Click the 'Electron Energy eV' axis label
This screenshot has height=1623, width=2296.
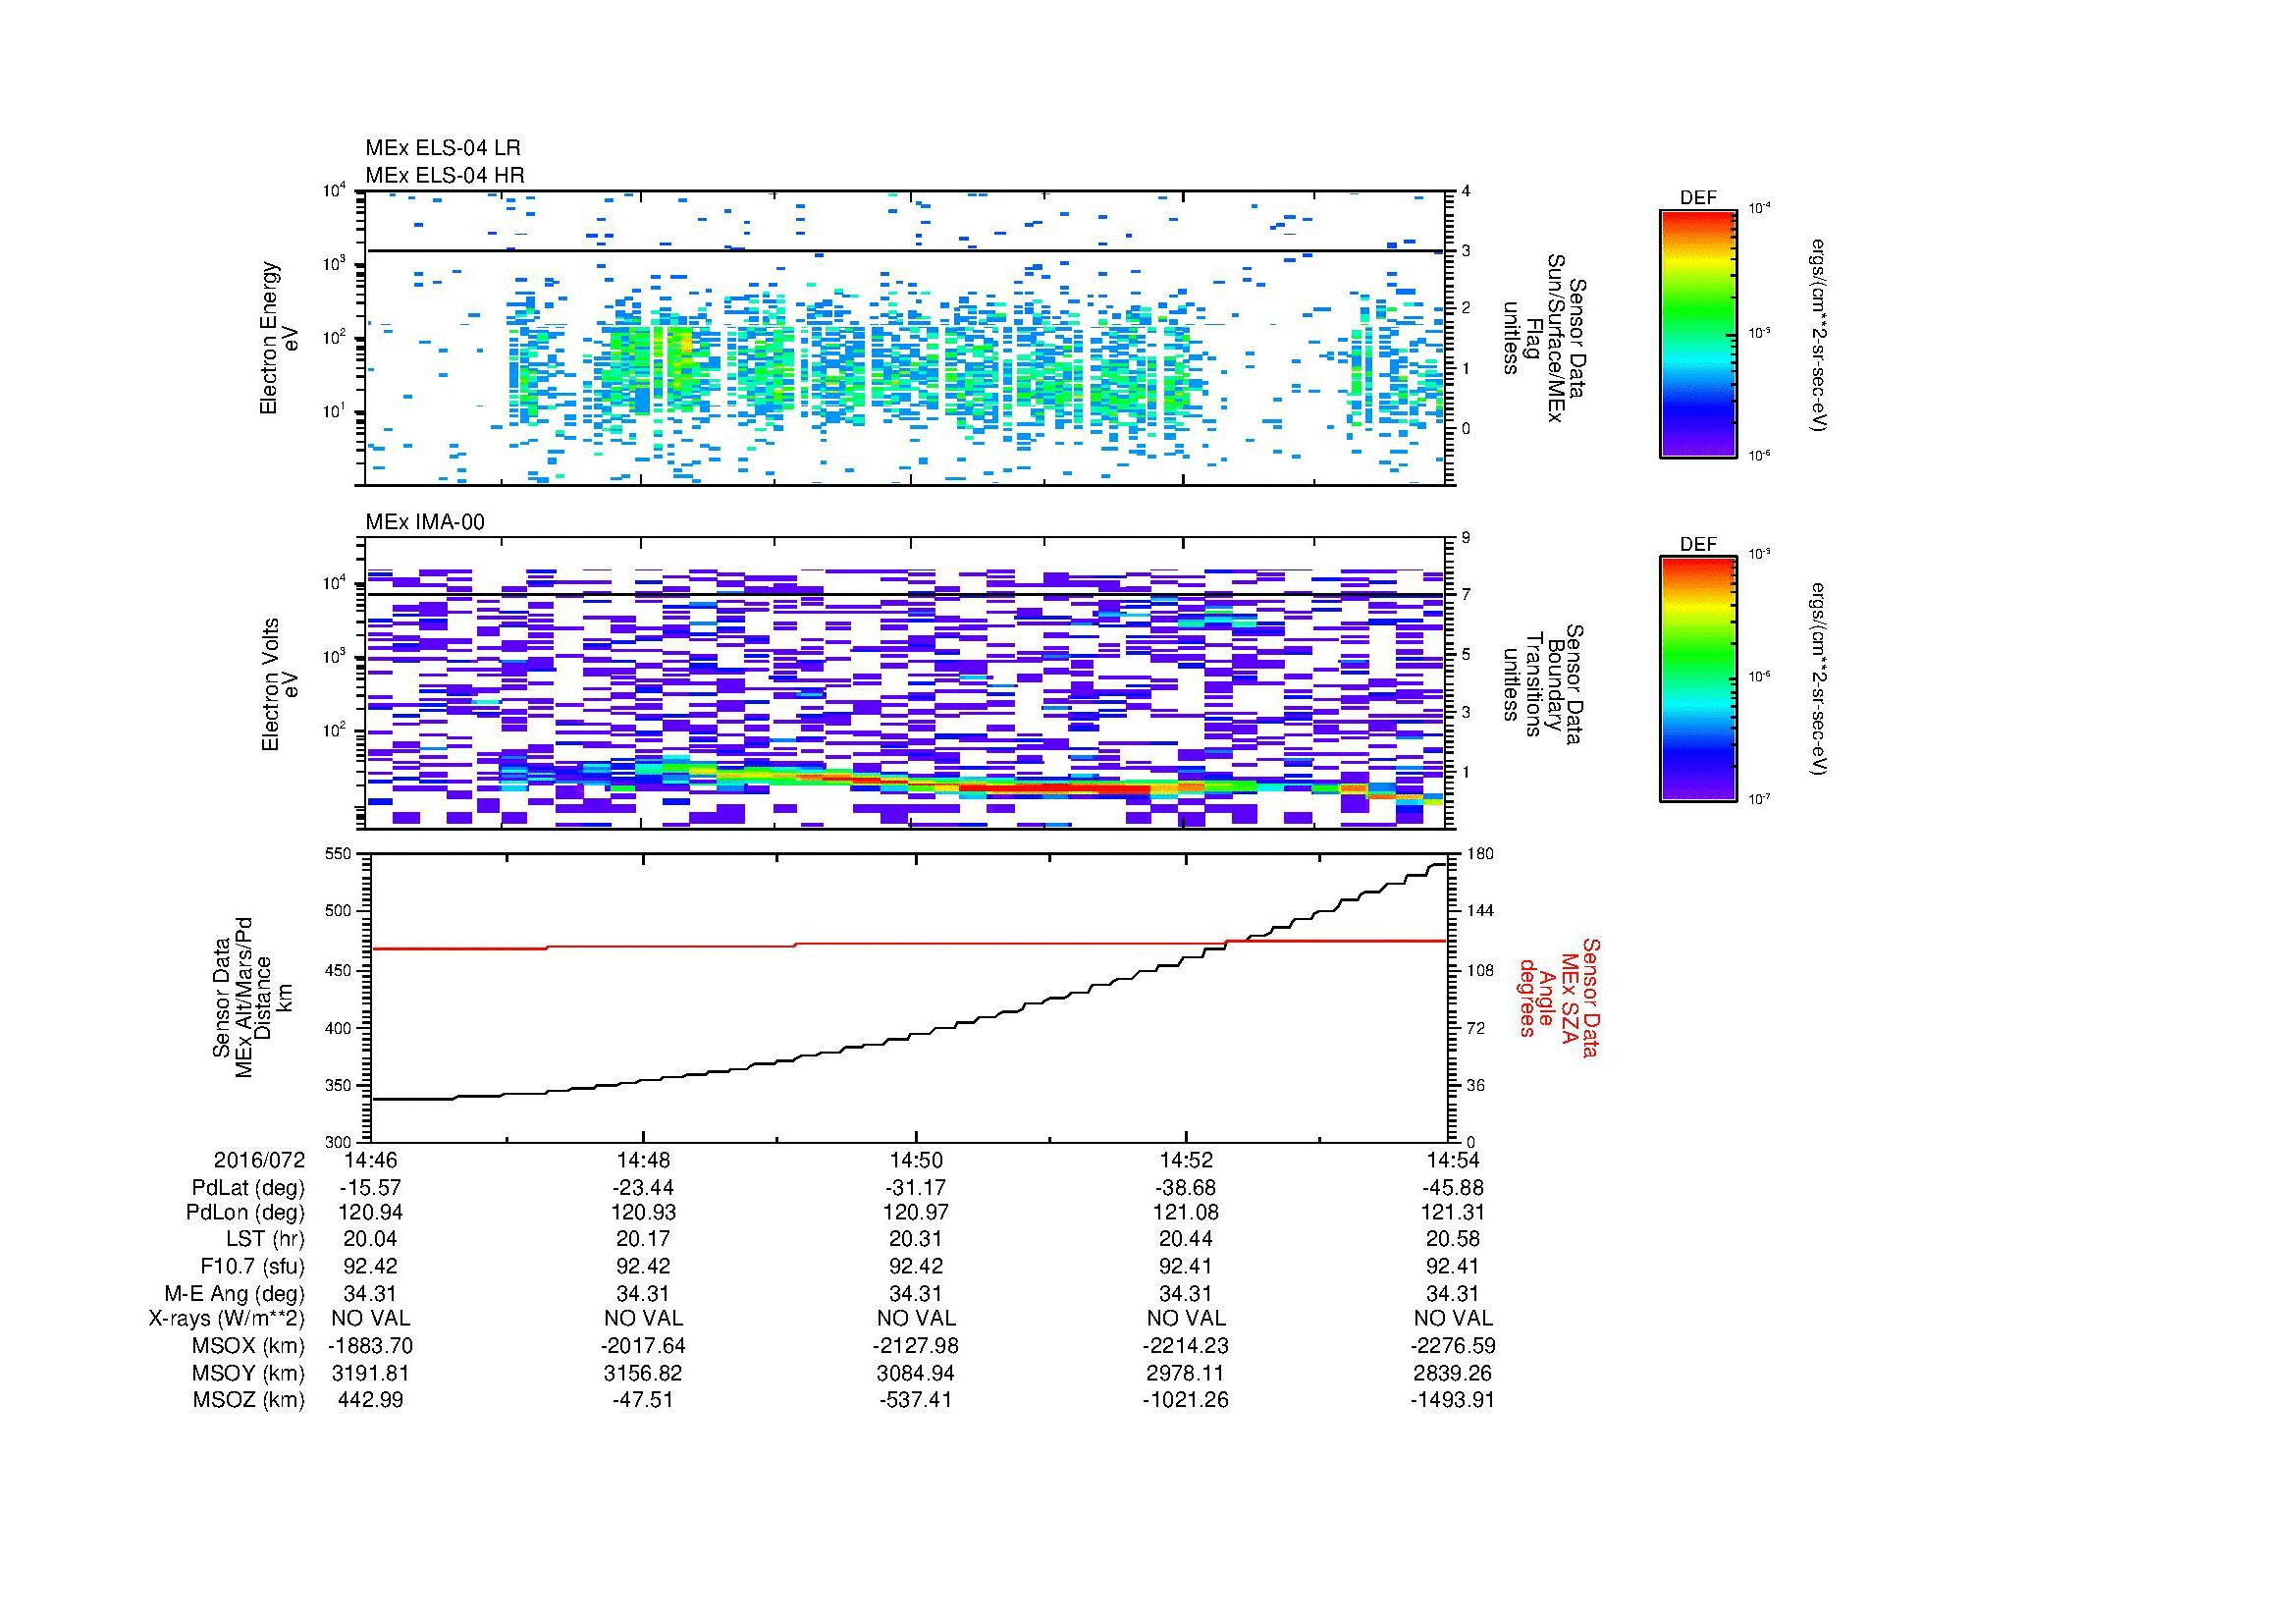click(x=279, y=338)
